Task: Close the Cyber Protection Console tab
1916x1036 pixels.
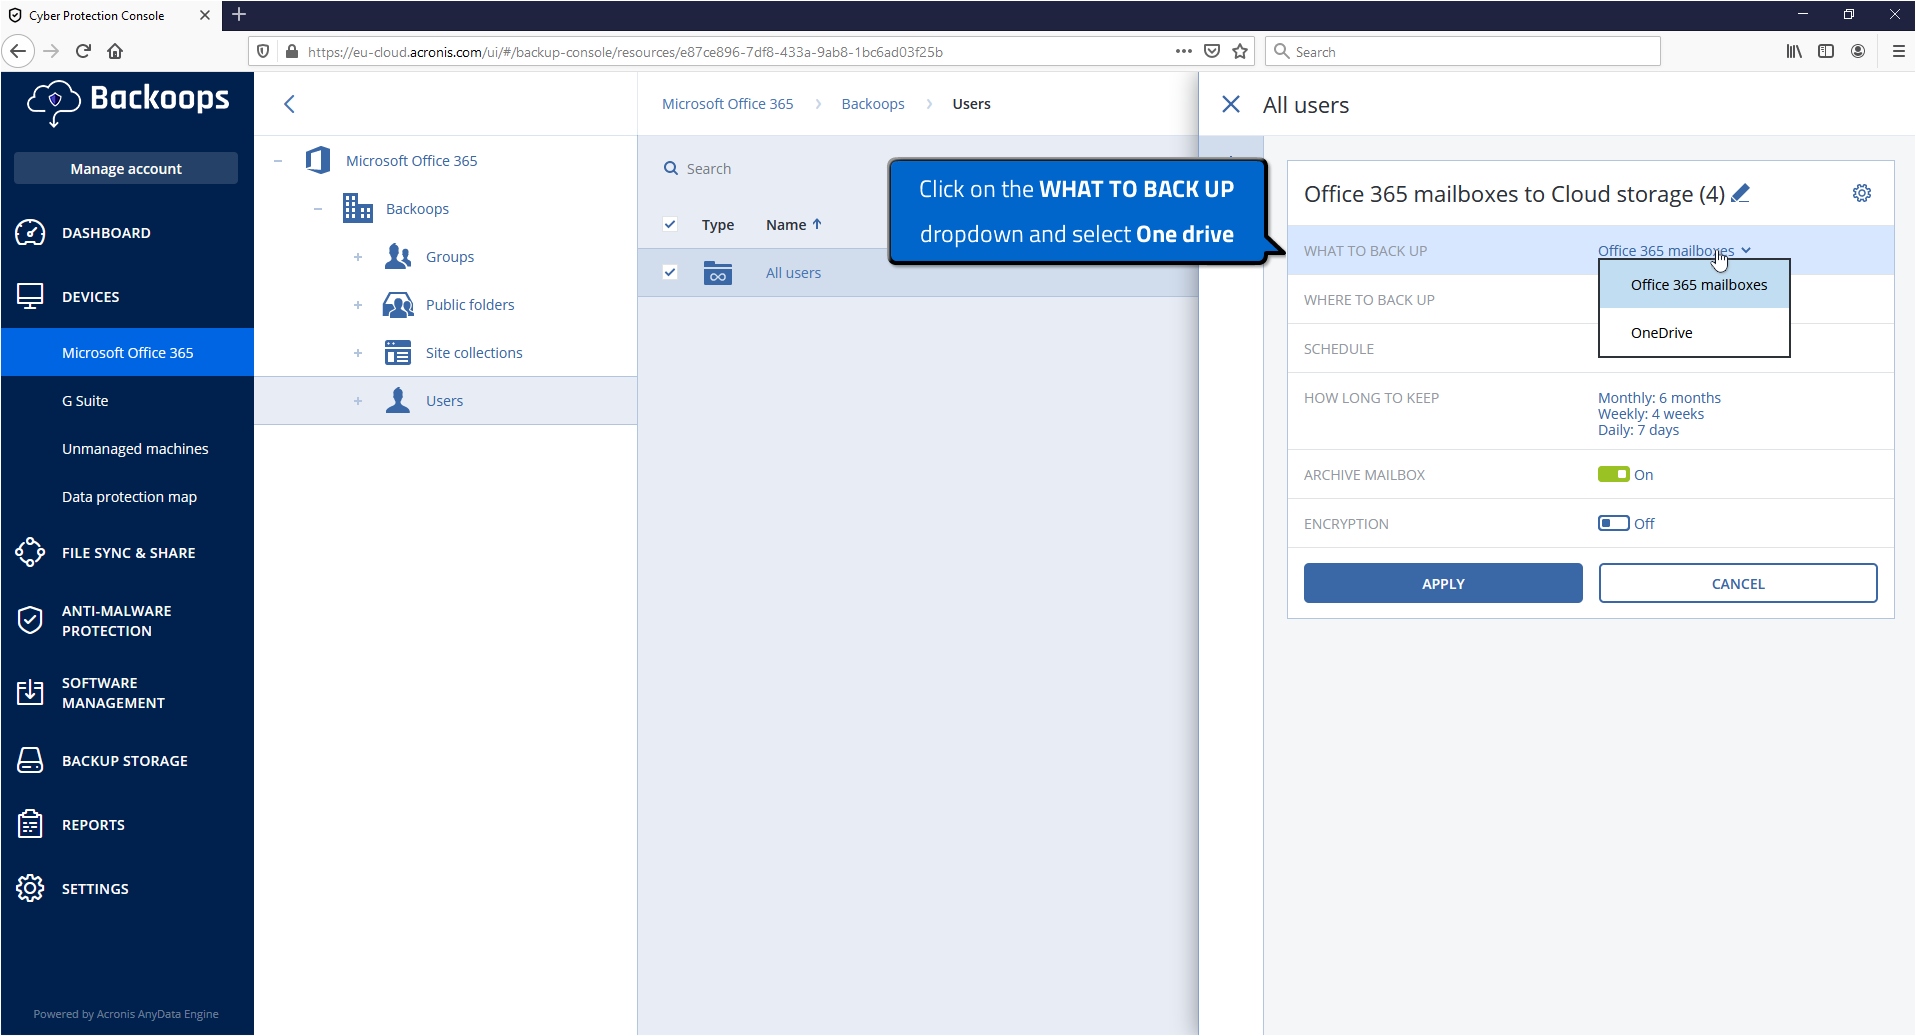Action: pyautogui.click(x=204, y=15)
